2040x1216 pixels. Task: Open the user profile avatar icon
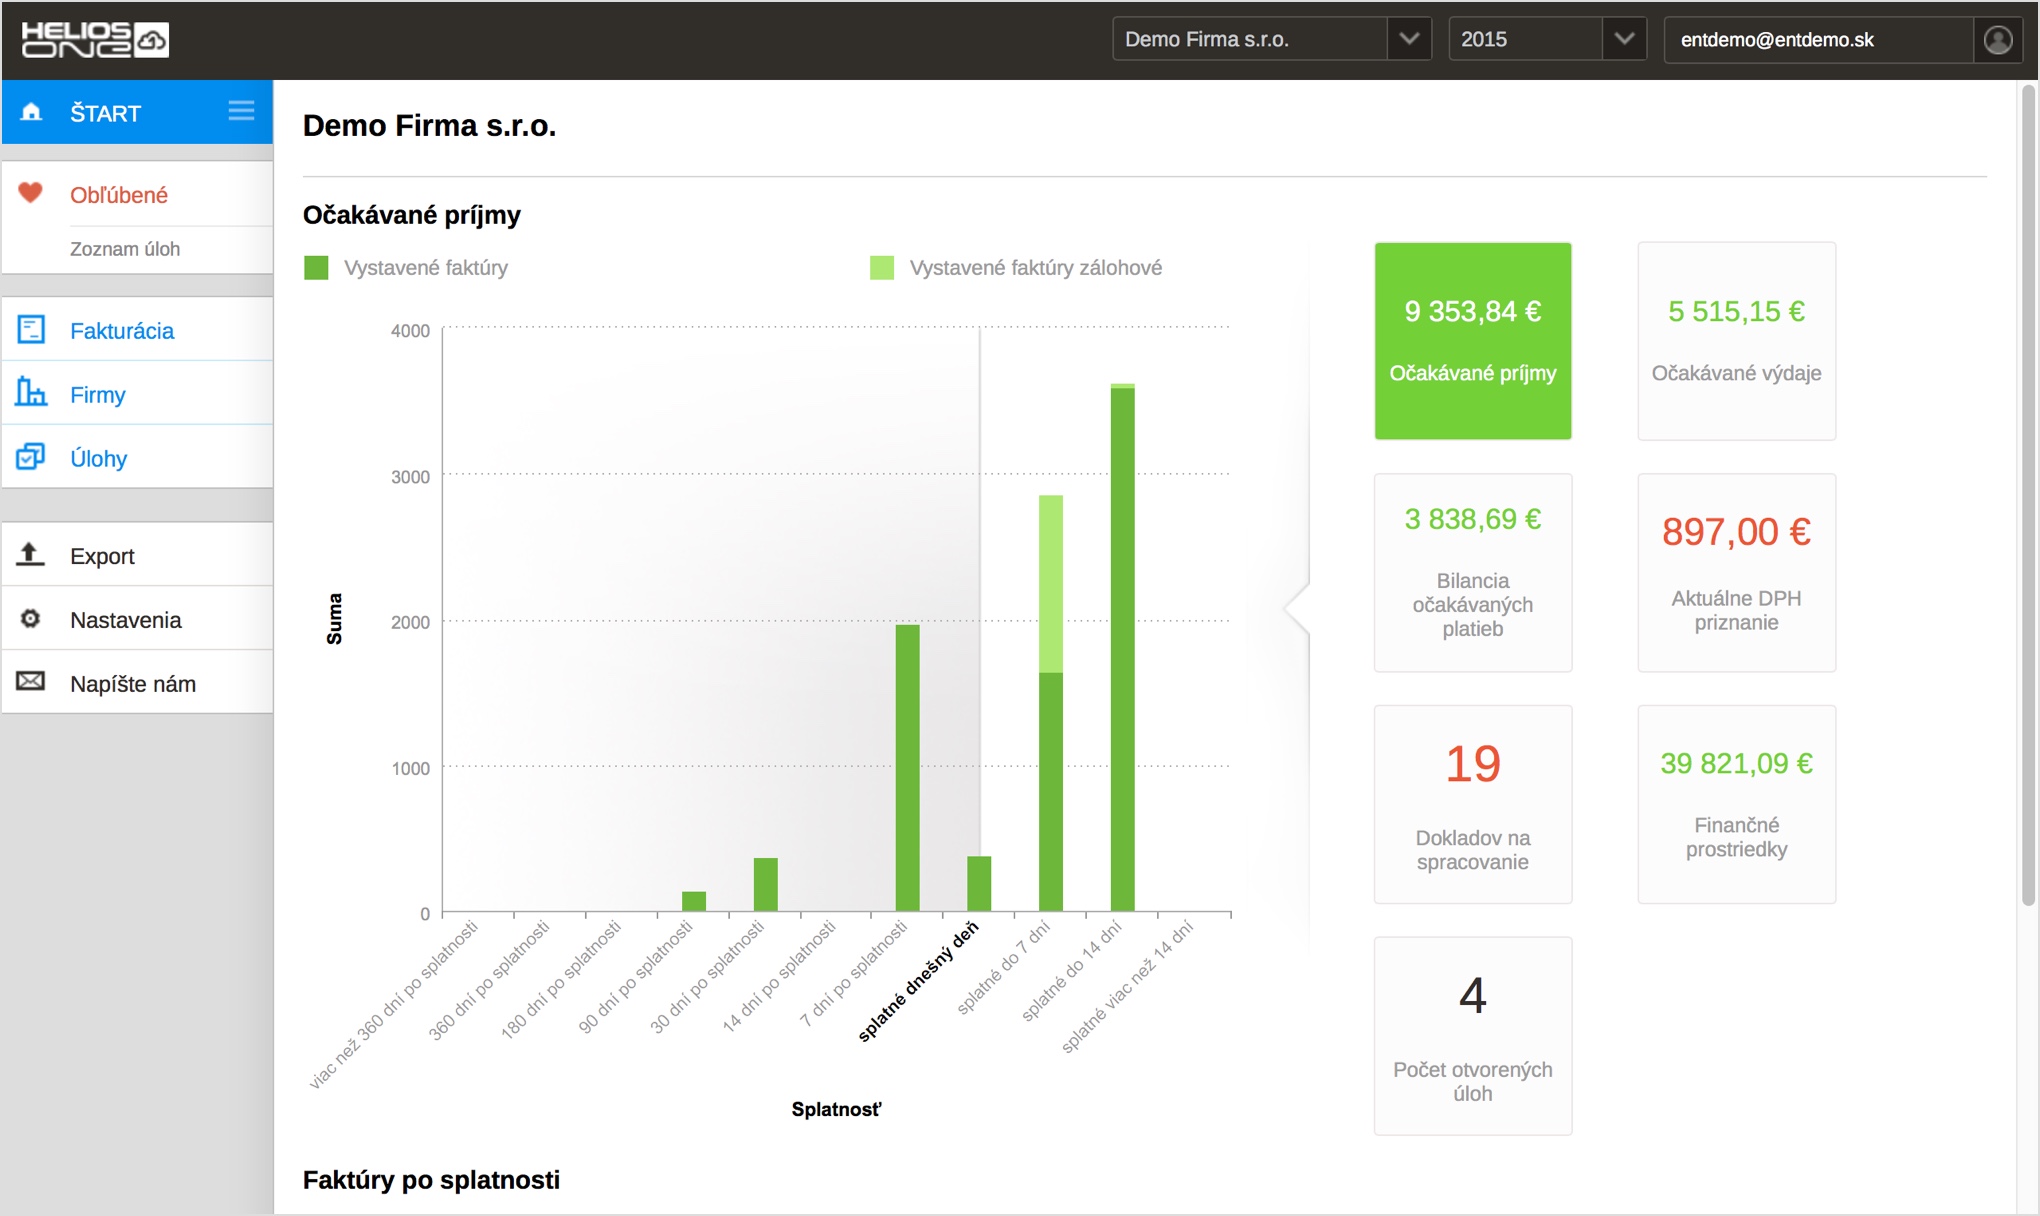(x=1997, y=40)
